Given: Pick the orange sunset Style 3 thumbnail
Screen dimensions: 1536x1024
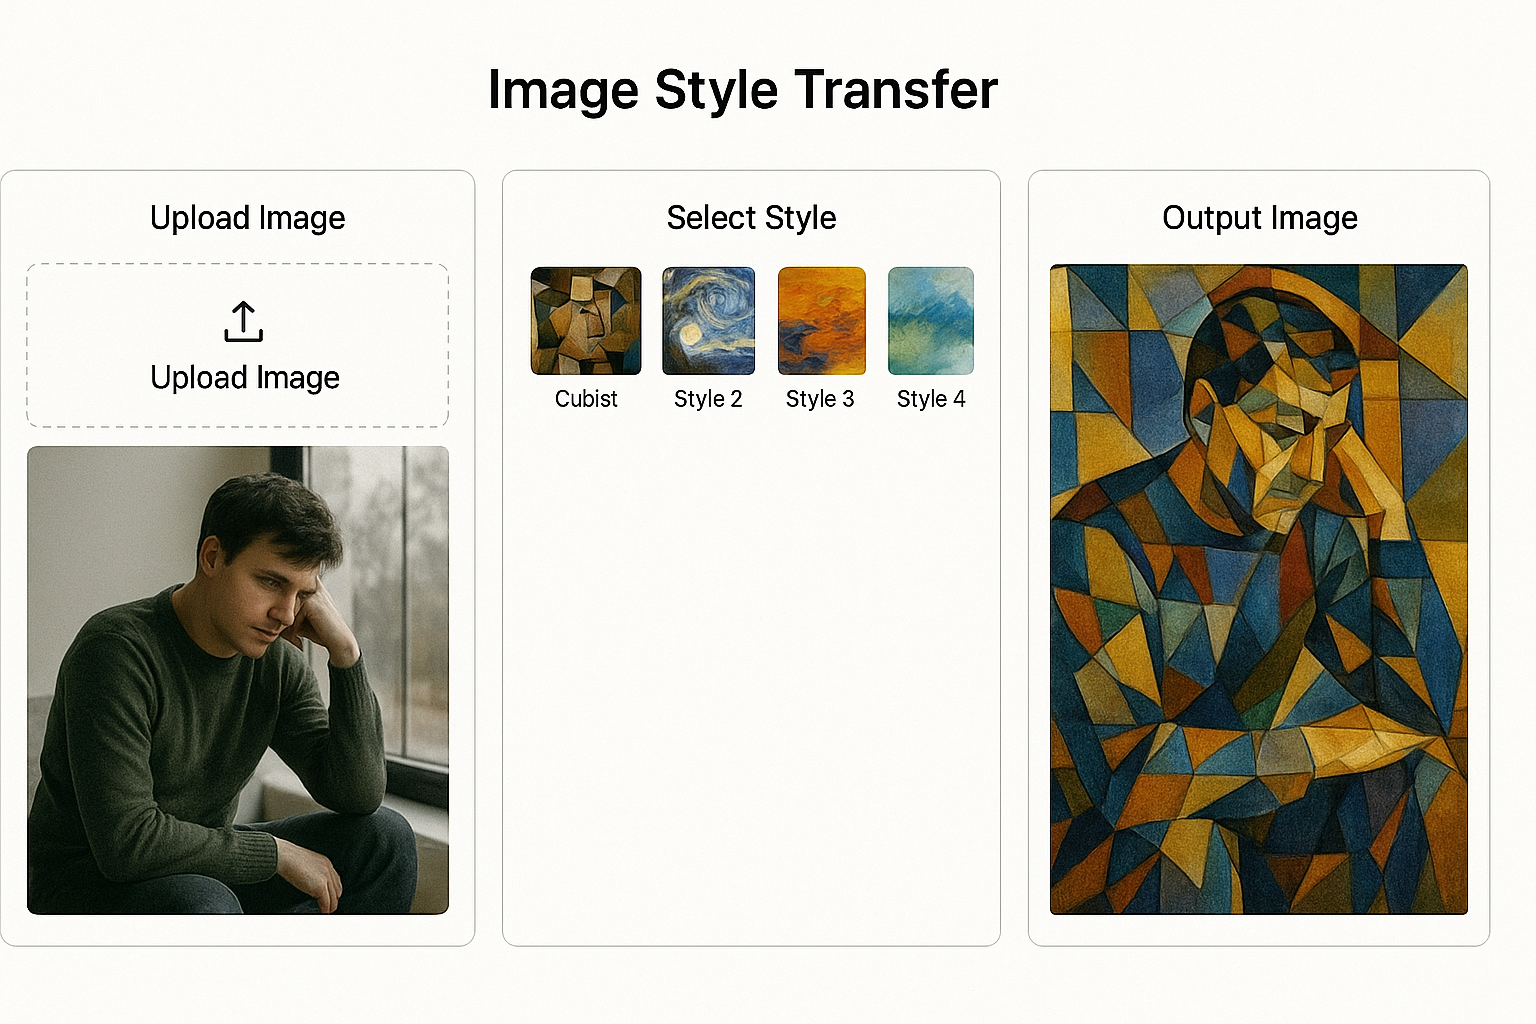Looking at the screenshot, I should click(x=821, y=321).
